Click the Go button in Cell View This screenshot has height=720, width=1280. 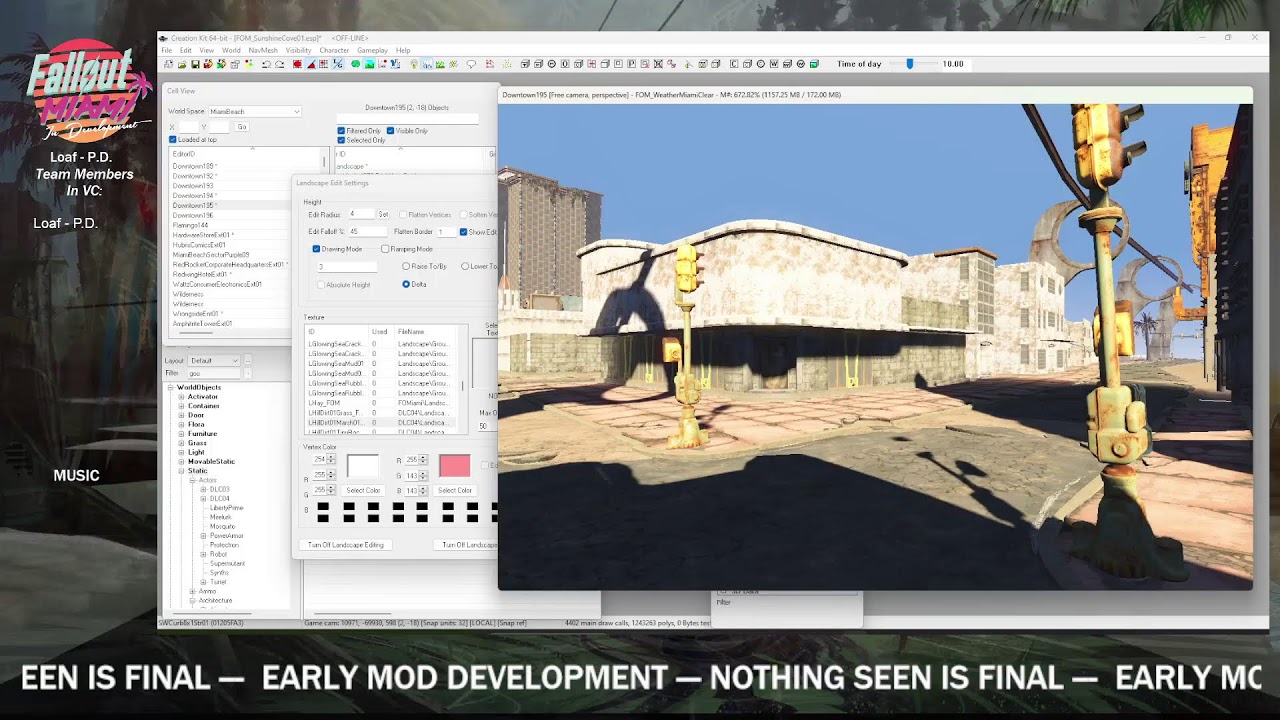click(x=241, y=127)
